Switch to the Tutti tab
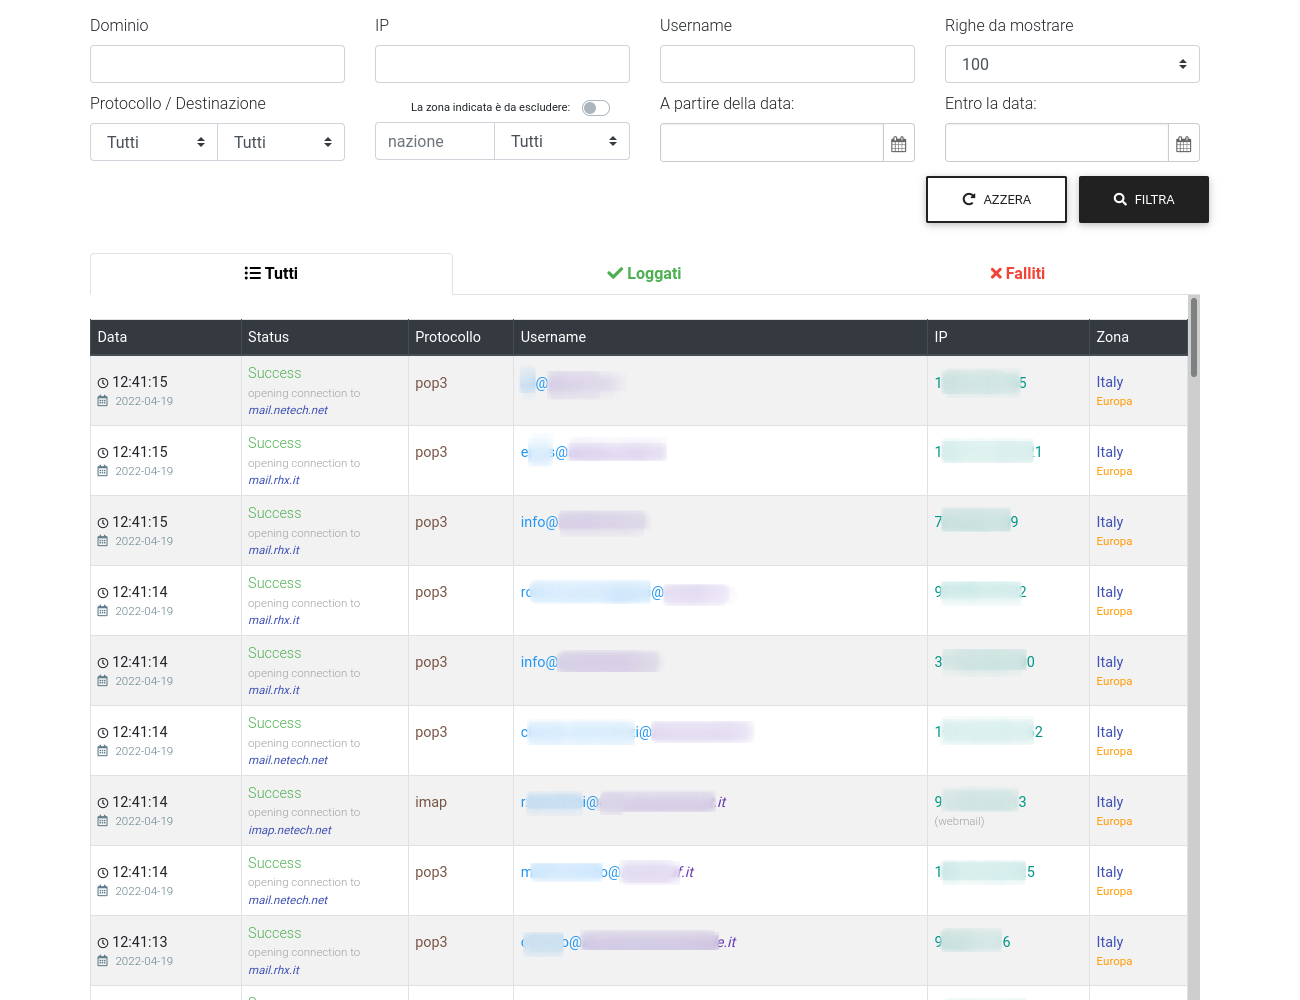1300x1000 pixels. click(x=271, y=273)
